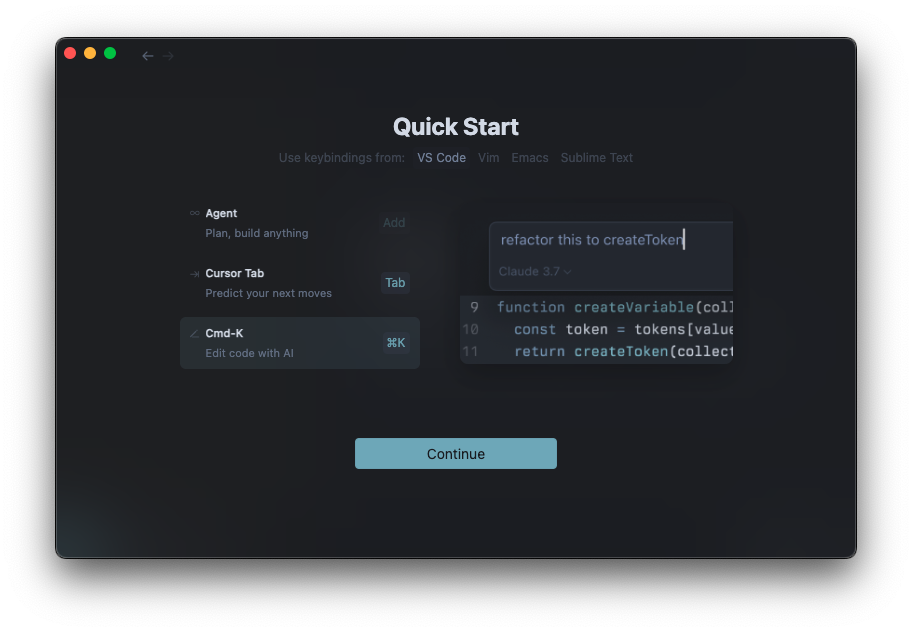Select Vim keybindings
The image size is (912, 632).
pos(489,158)
